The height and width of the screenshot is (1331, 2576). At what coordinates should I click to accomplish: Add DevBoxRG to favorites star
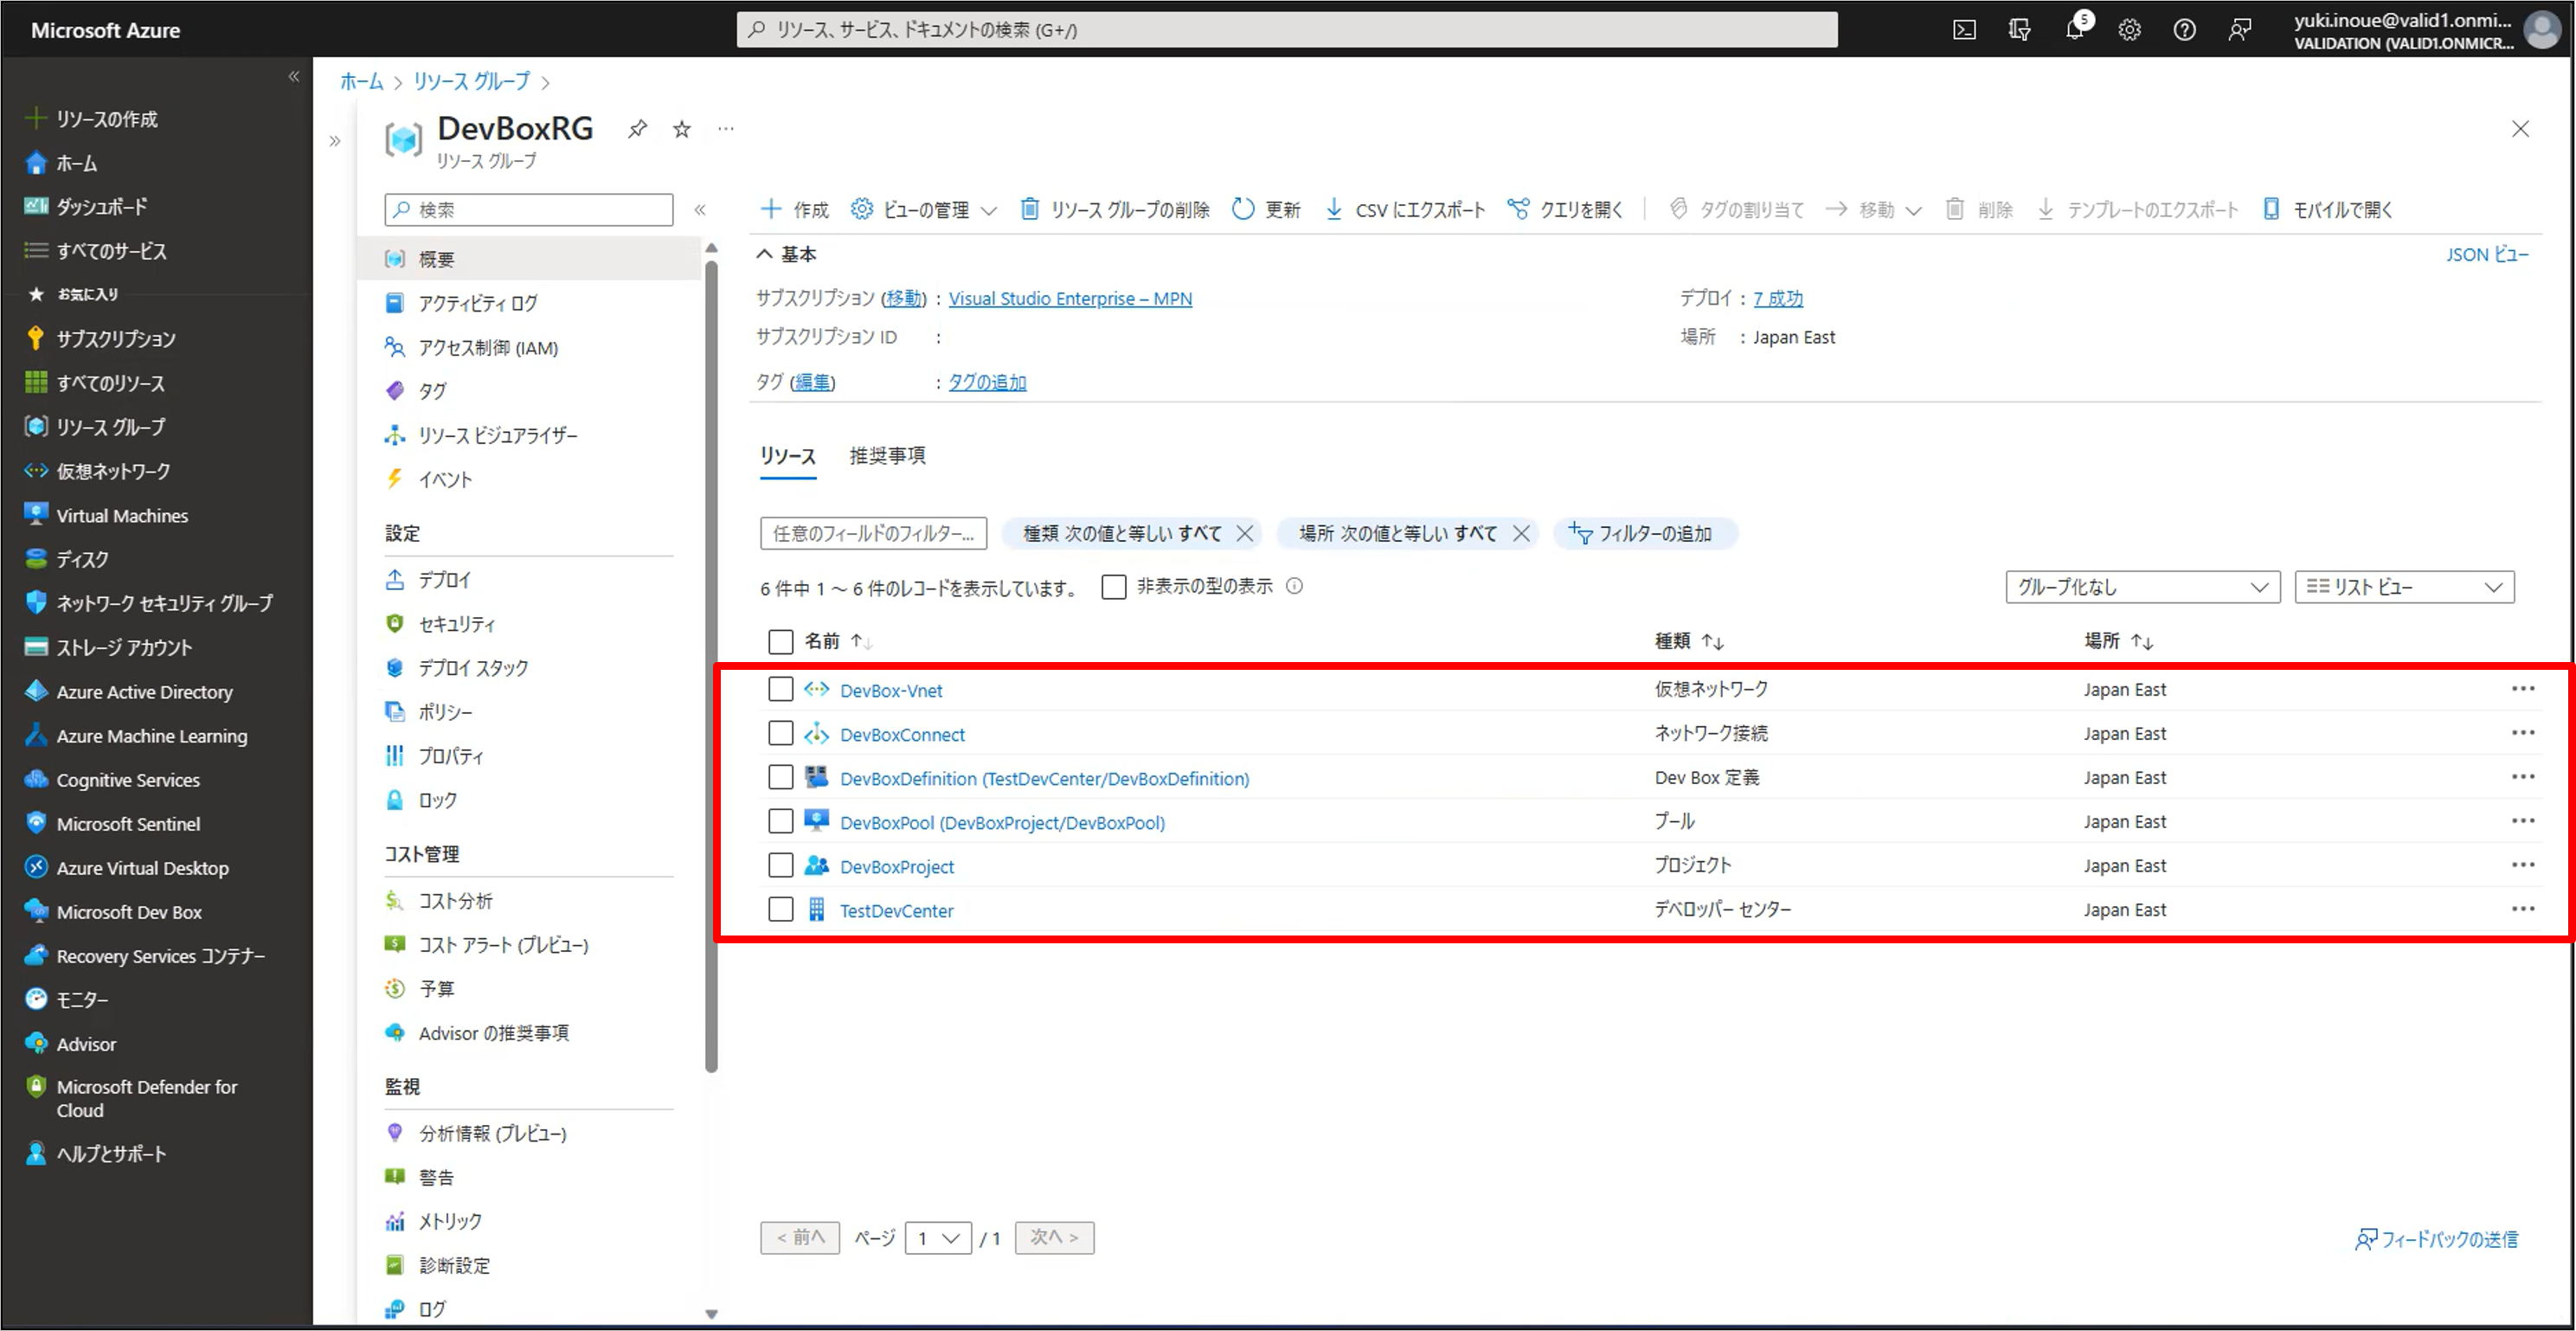pos(682,129)
